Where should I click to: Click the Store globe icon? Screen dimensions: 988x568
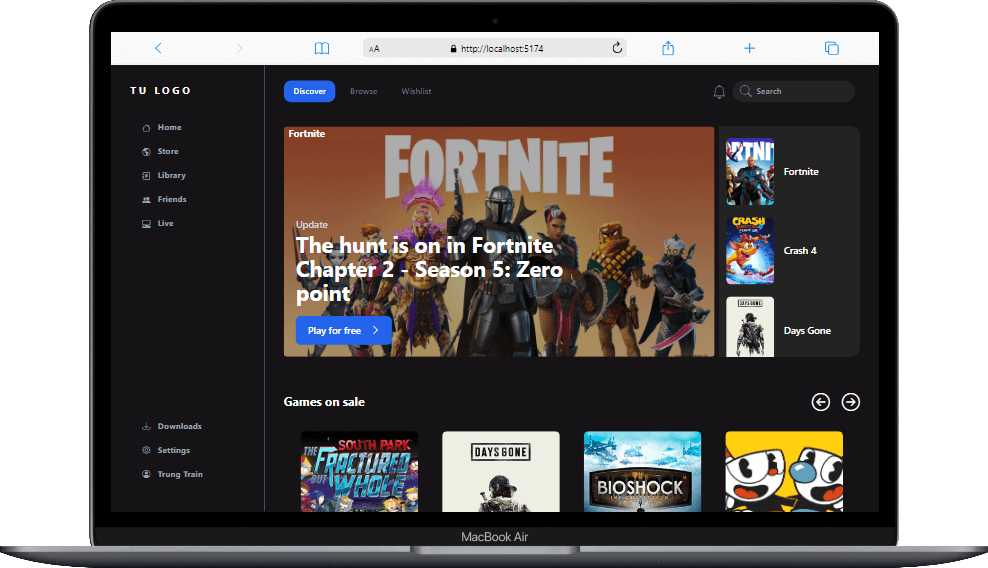(146, 152)
